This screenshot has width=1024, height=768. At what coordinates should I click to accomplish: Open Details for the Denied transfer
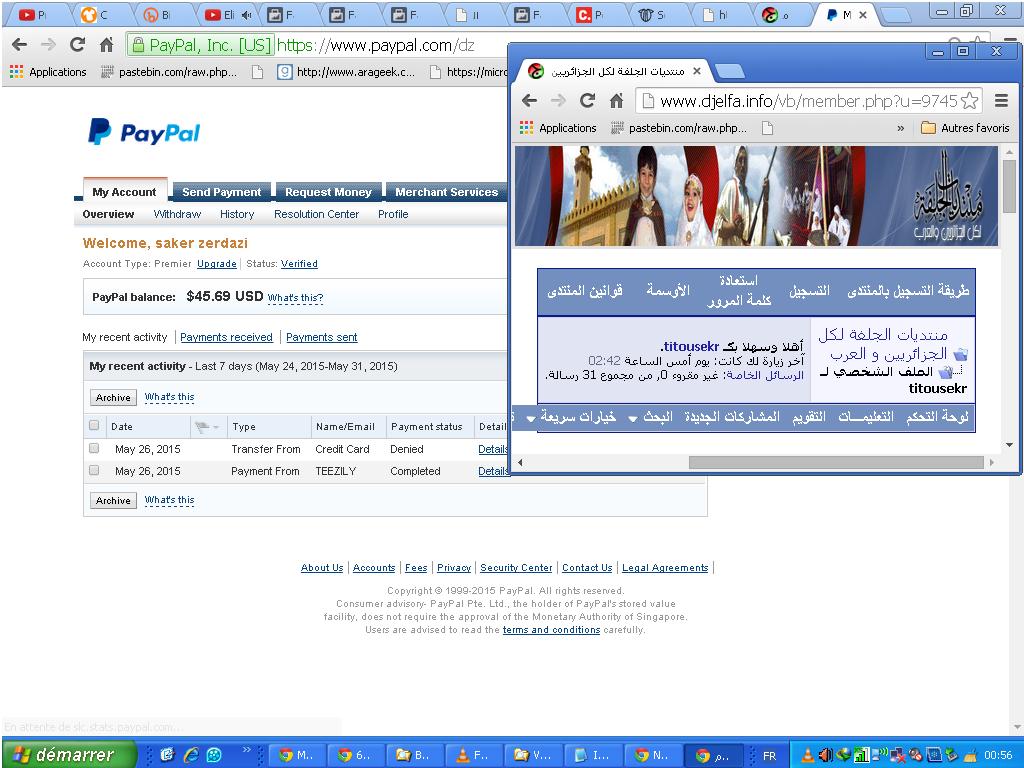[492, 449]
